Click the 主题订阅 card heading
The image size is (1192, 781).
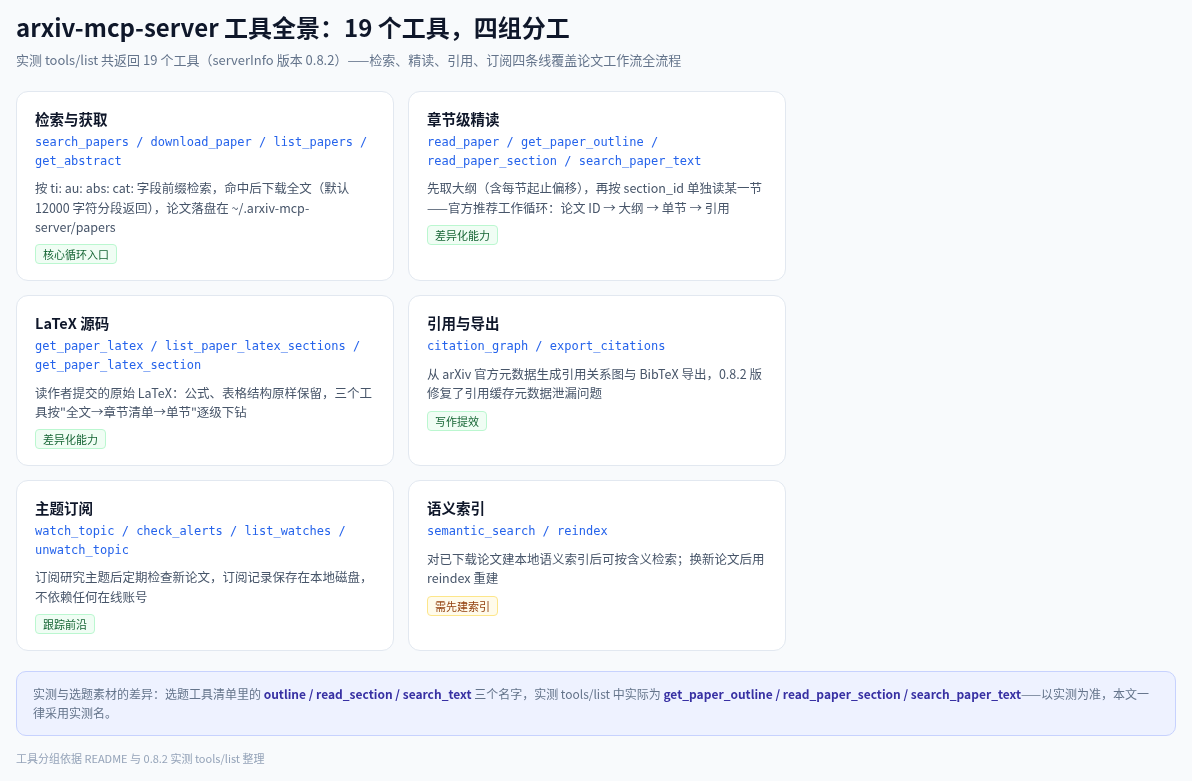coord(64,509)
